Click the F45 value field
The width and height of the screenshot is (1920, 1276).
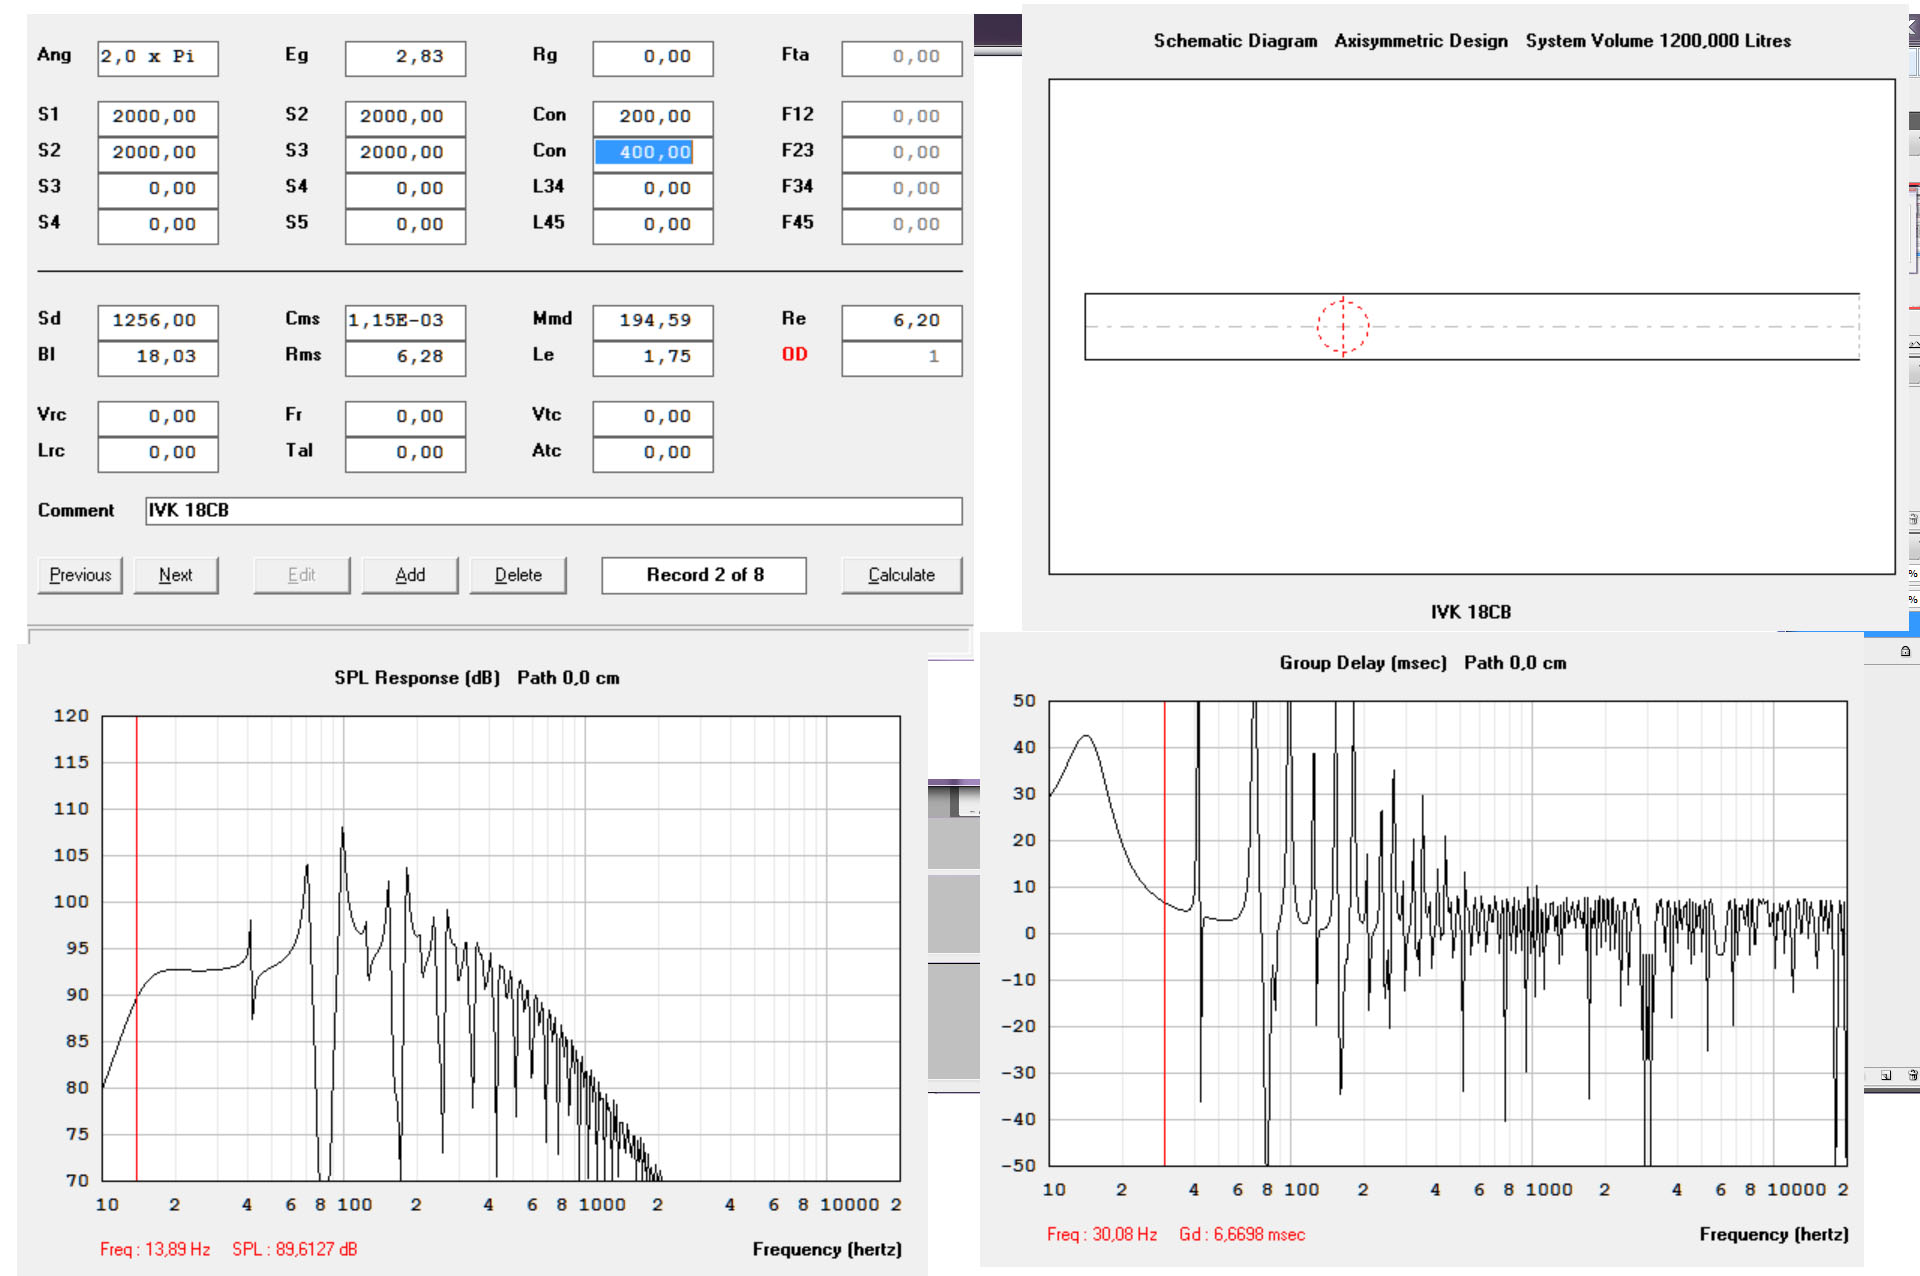[901, 225]
